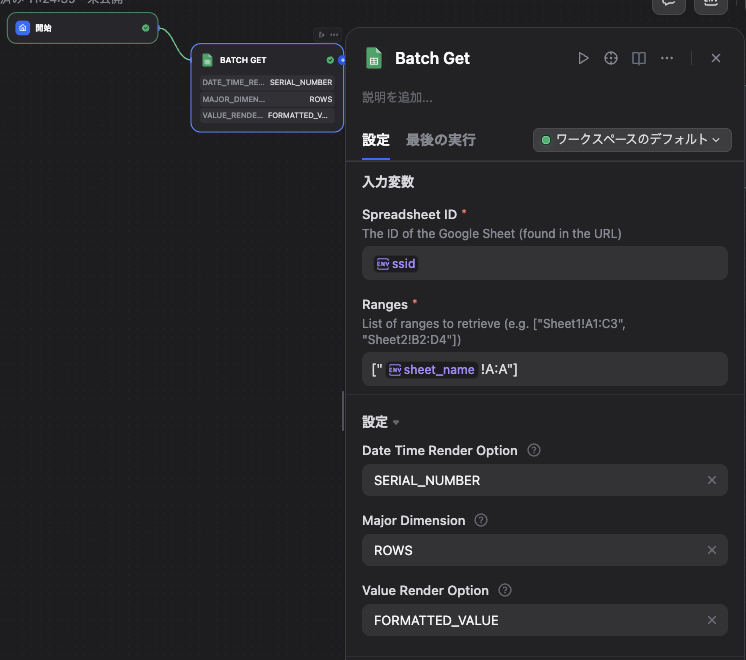Click the home icon on the 開始 node
The height and width of the screenshot is (660, 746).
point(23,28)
